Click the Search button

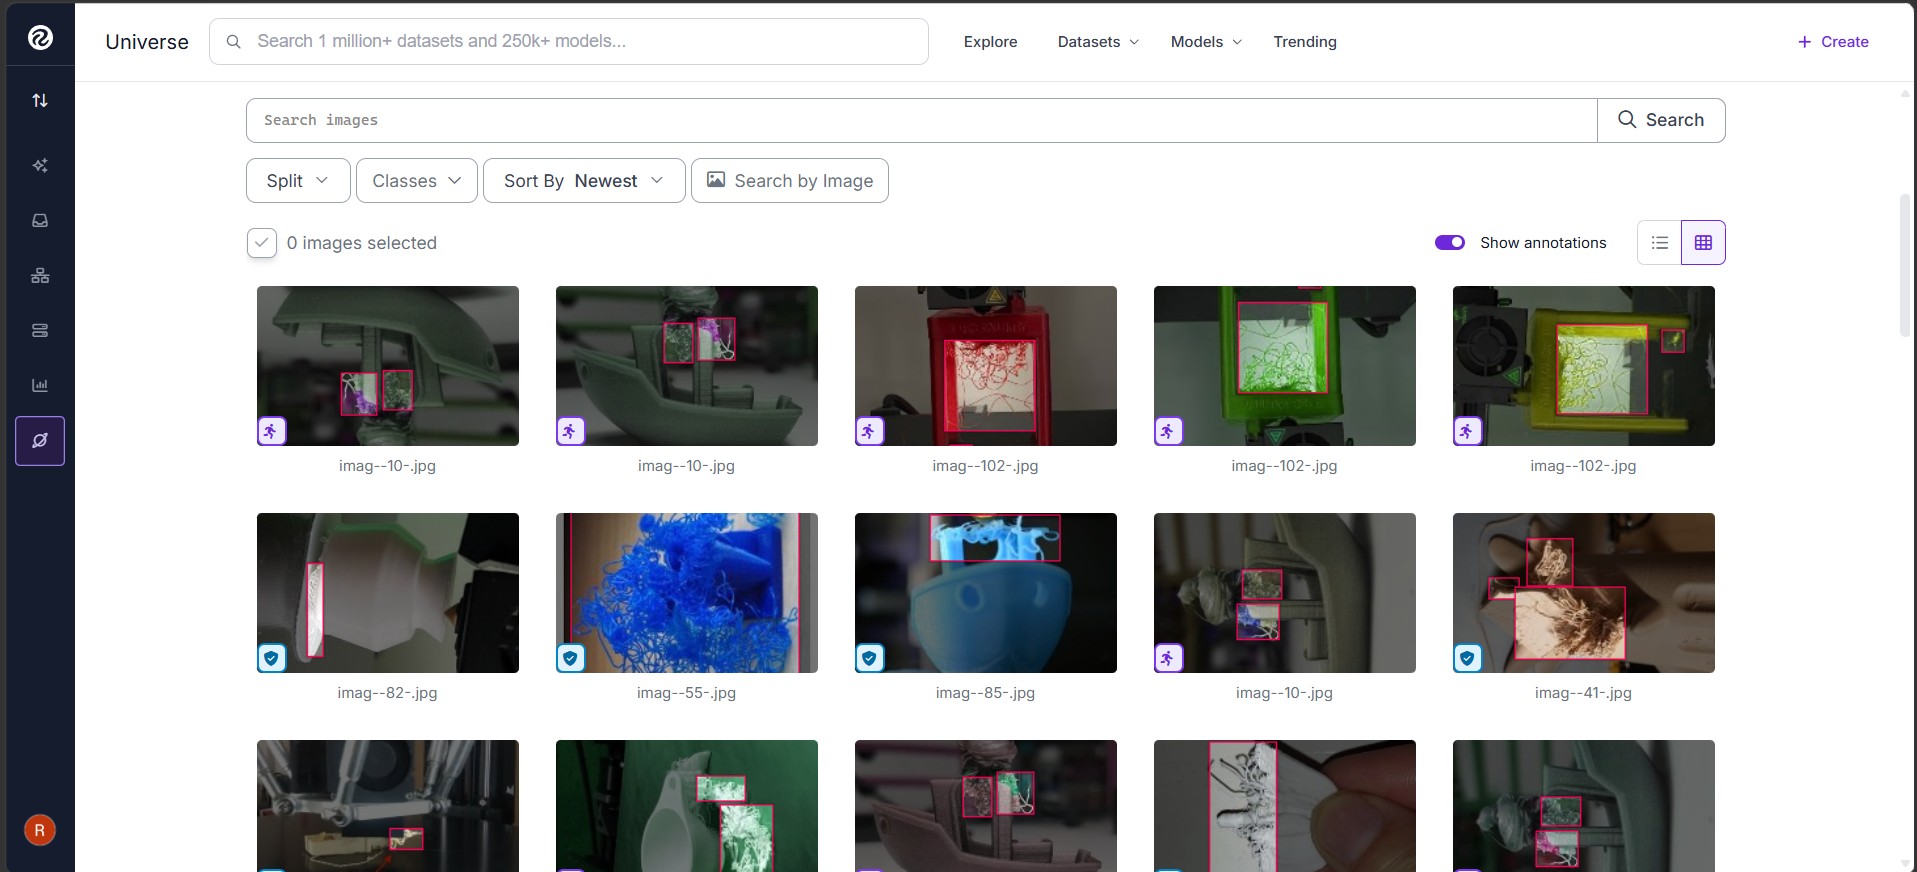(x=1661, y=120)
